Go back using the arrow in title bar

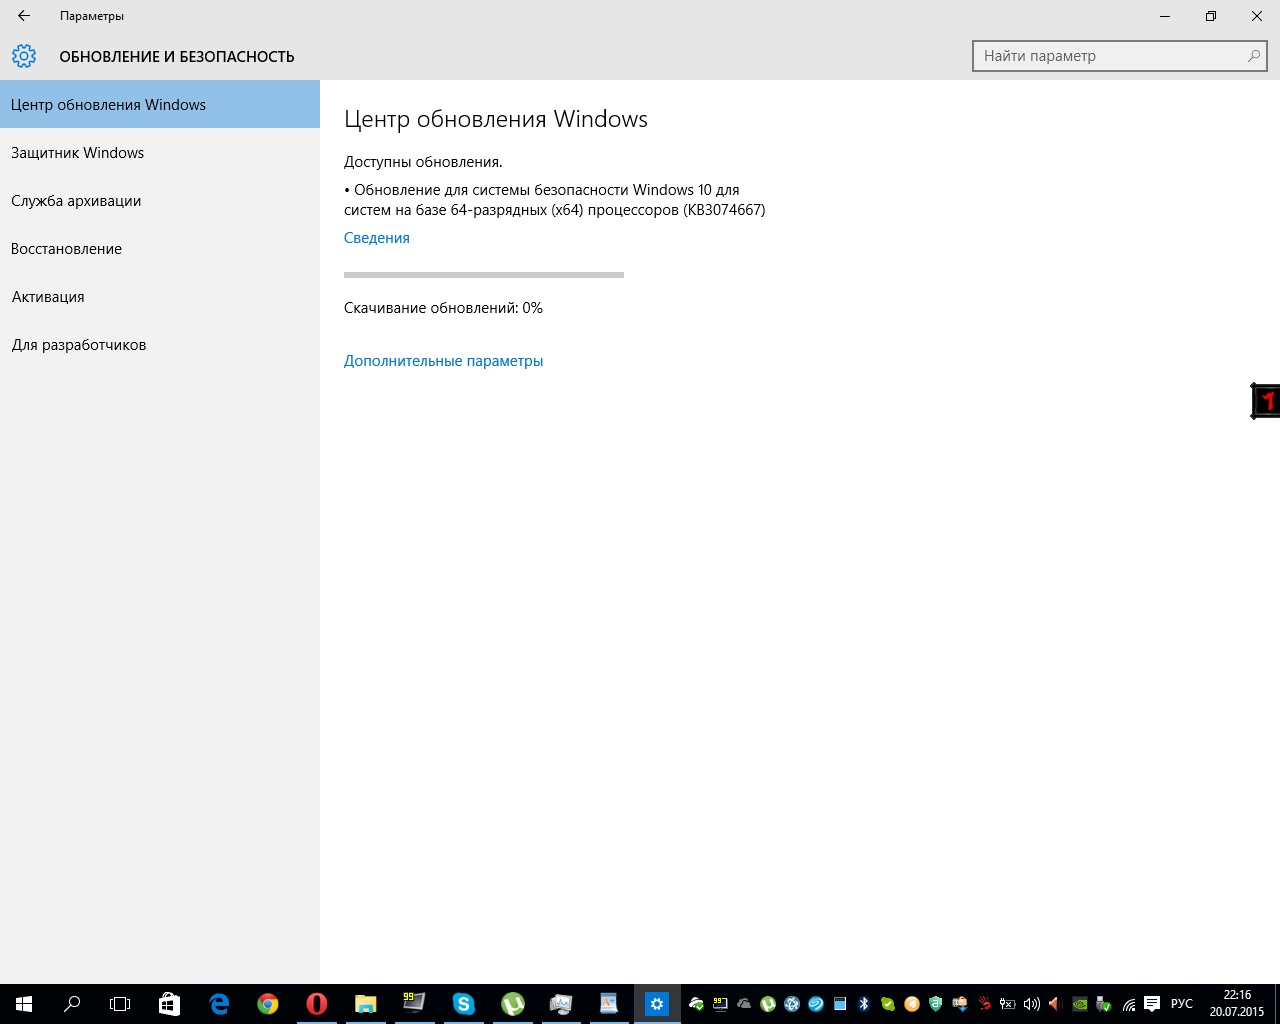(24, 16)
